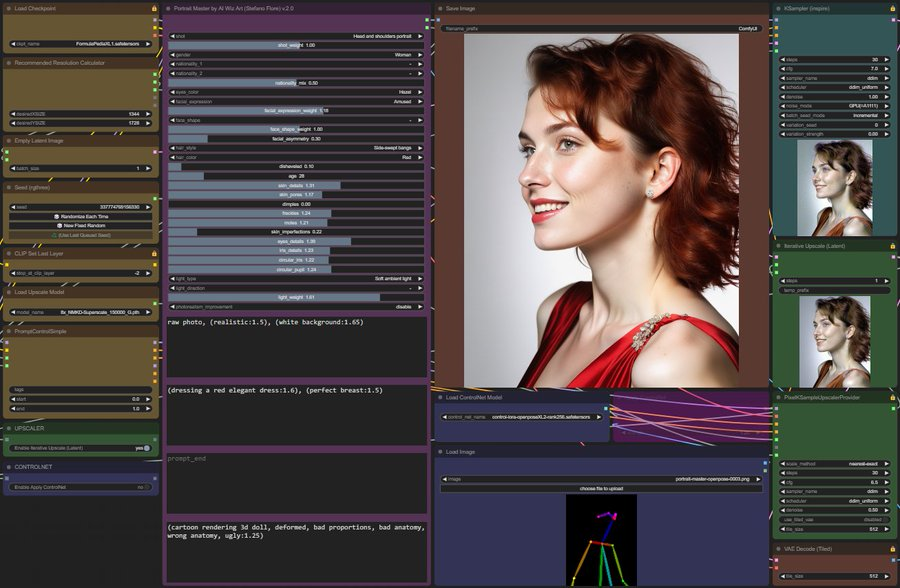The height and width of the screenshot is (588, 900).
Task: Decrease stop_at_clip_layer with its left arrow
Action: [13, 273]
